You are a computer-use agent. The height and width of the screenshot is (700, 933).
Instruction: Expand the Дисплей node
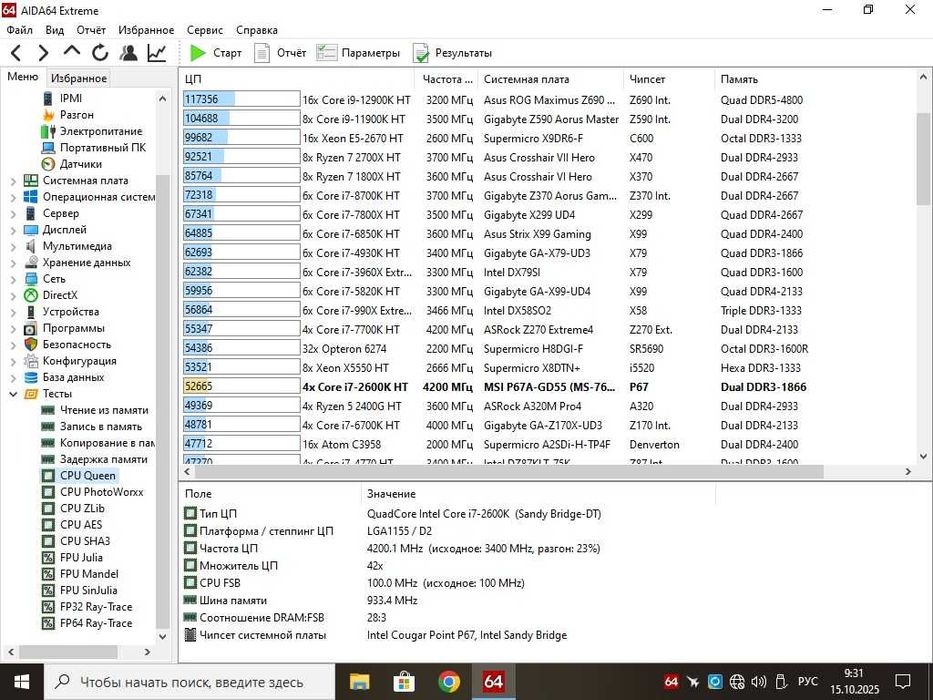(13, 230)
